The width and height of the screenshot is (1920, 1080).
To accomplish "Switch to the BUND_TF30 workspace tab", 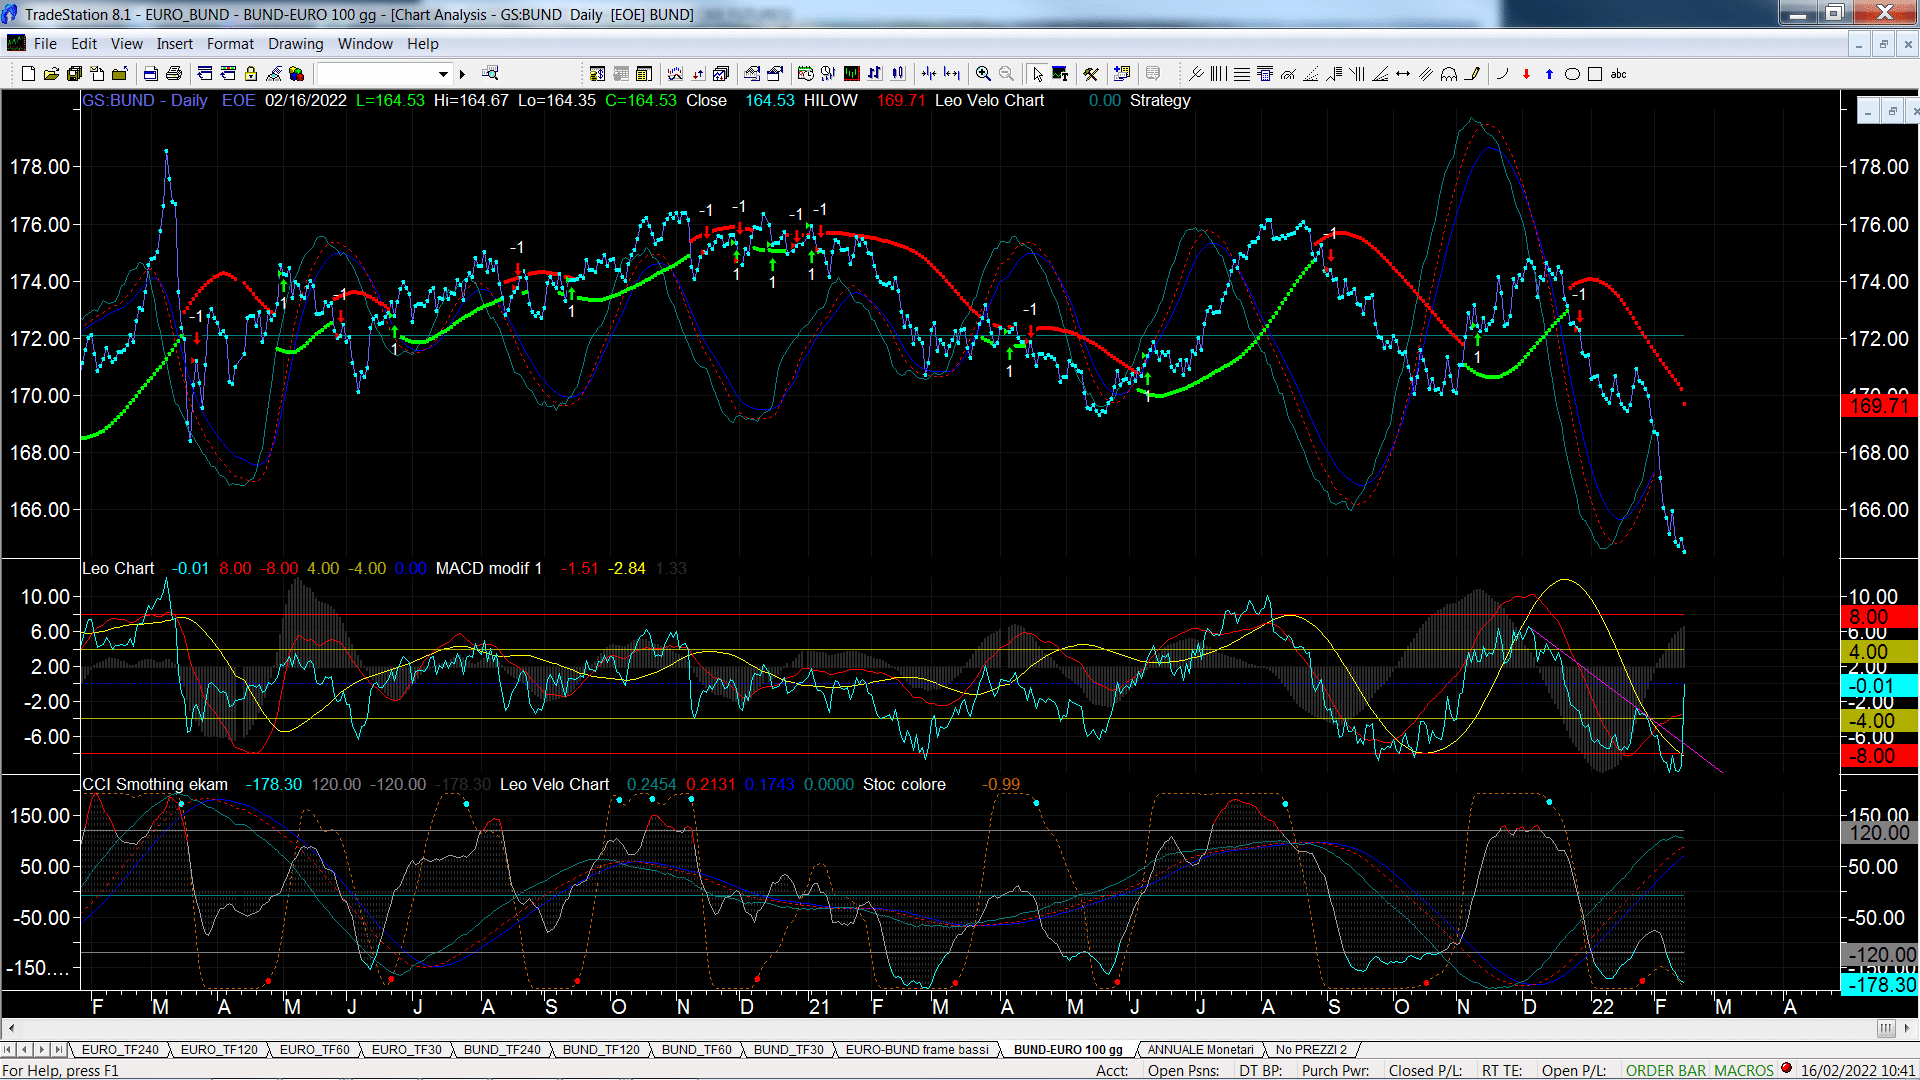I will (788, 1049).
